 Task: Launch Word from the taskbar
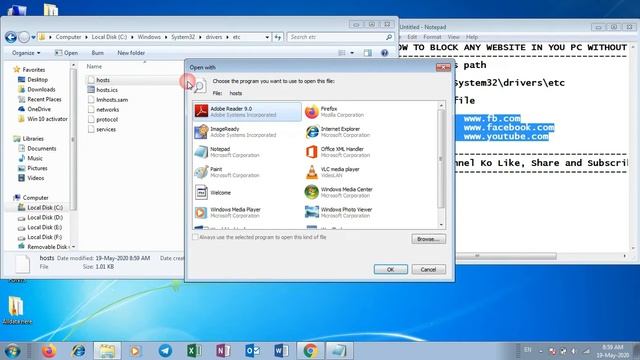click(x=281, y=351)
